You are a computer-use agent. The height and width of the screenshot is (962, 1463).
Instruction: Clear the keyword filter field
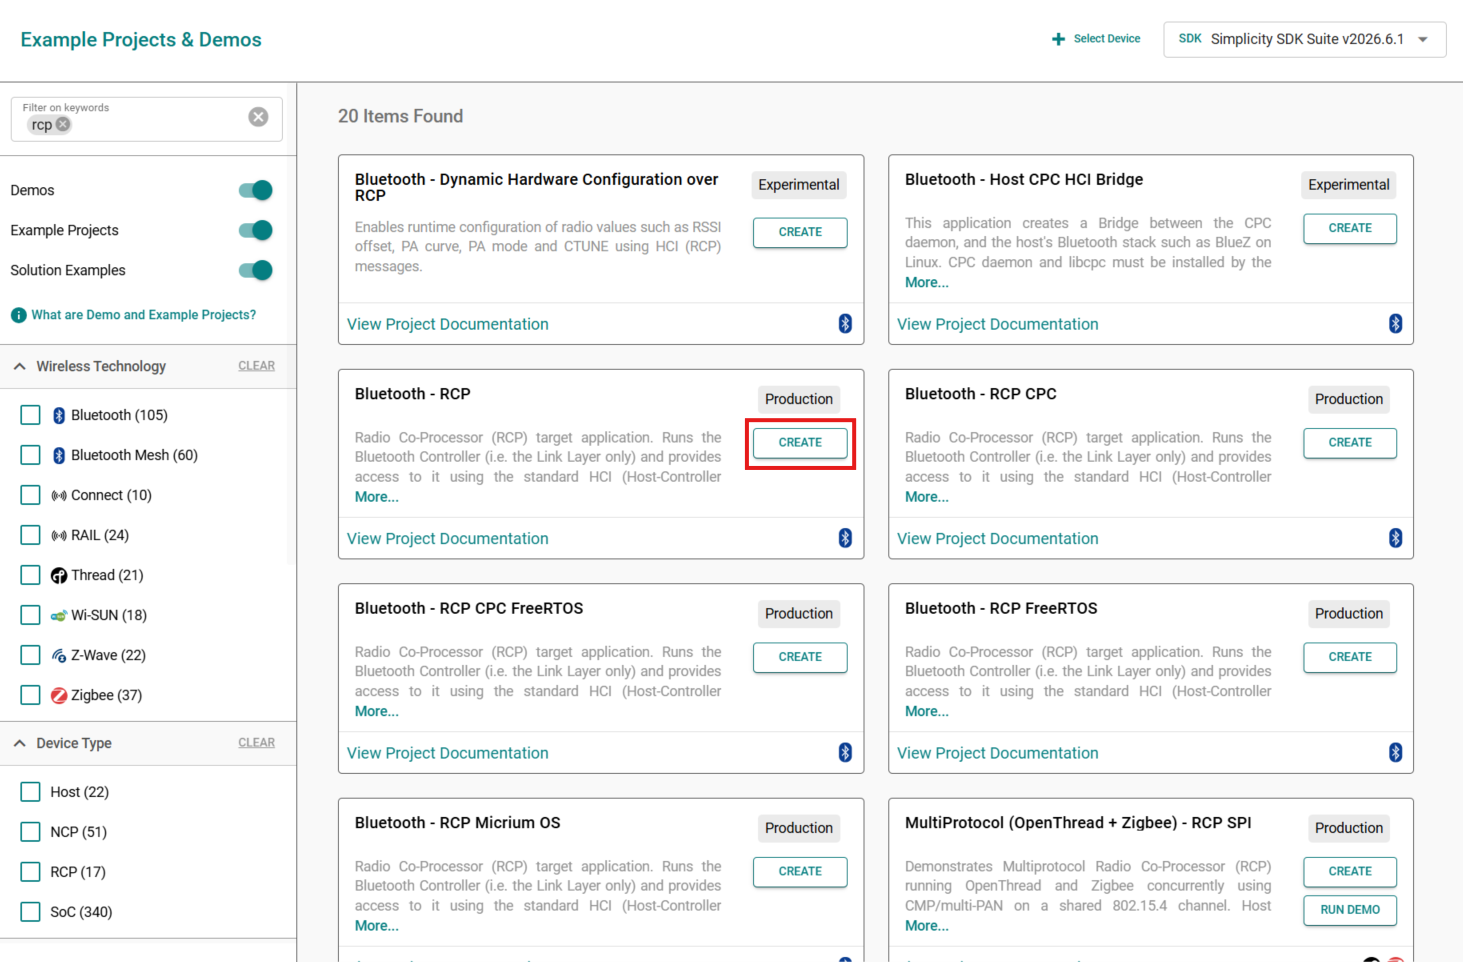tap(258, 117)
